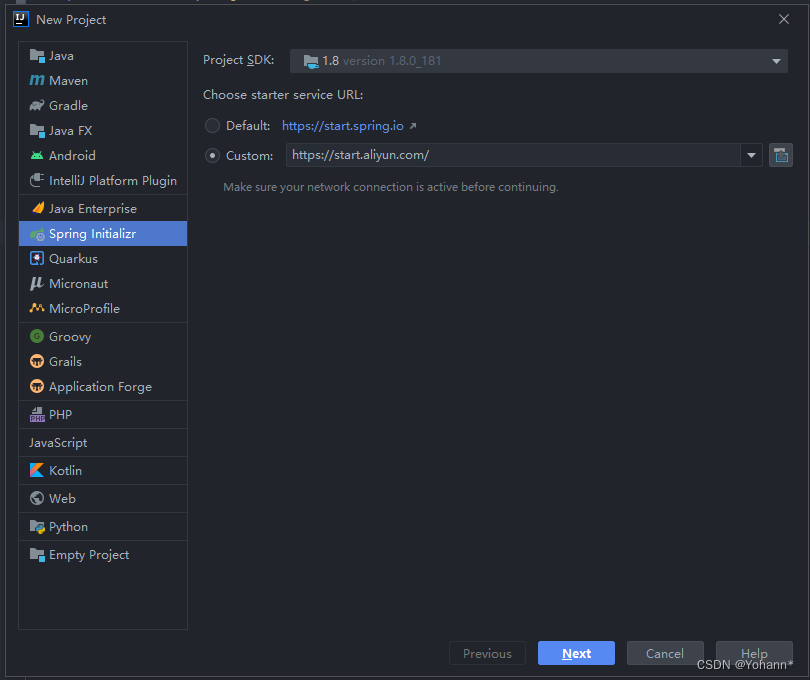Image resolution: width=810 pixels, height=680 pixels.
Task: Click the Quarkus icon
Action: point(37,258)
